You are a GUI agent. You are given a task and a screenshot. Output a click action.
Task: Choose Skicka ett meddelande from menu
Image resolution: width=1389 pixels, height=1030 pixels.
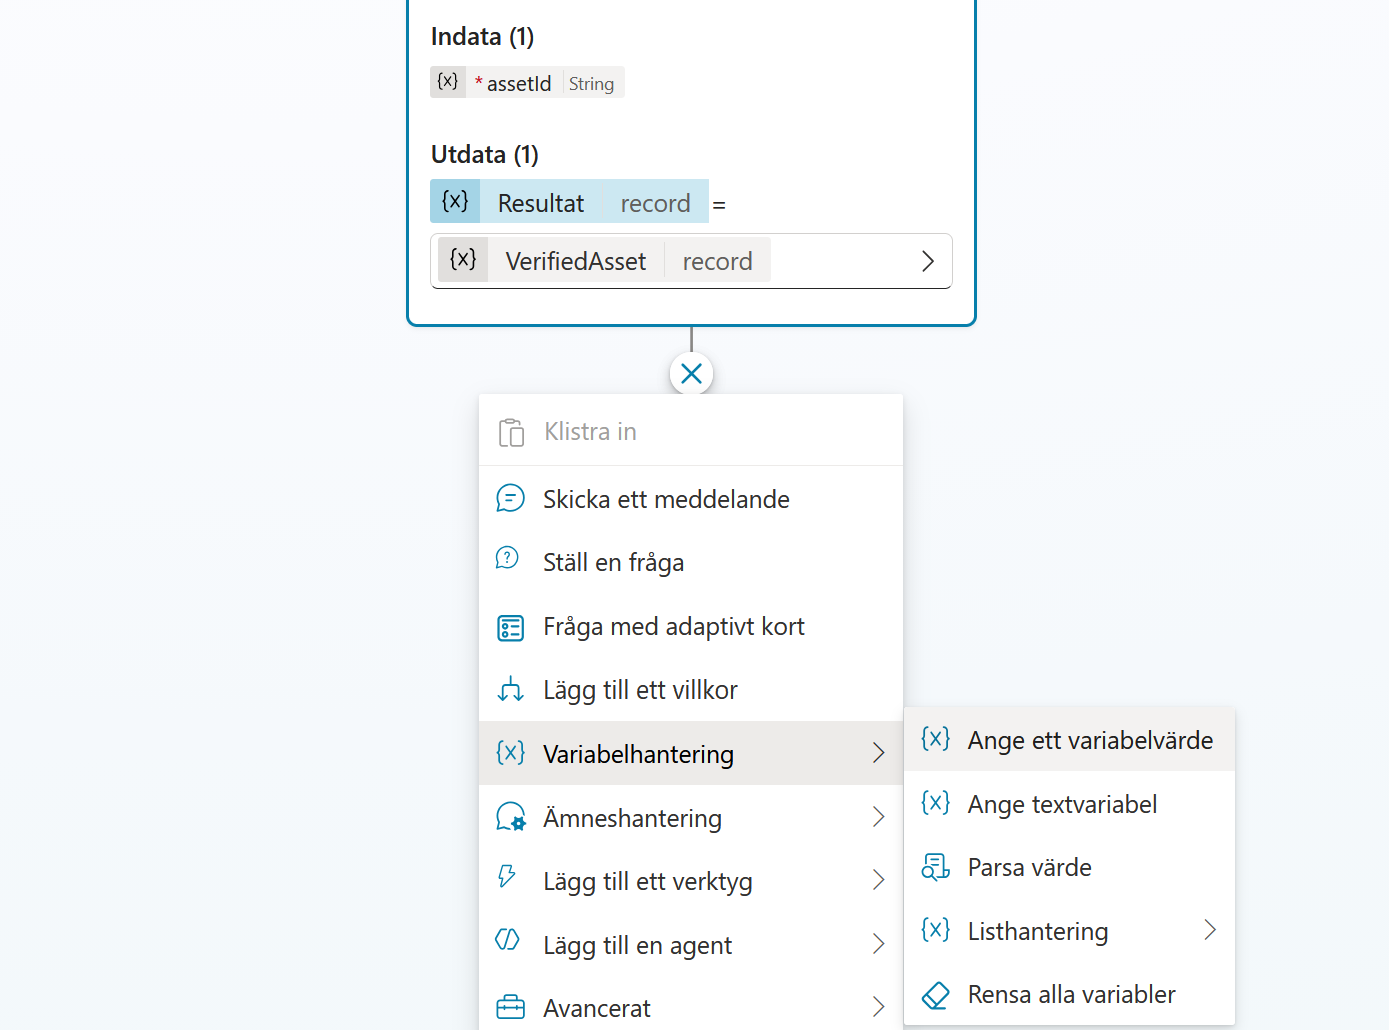coord(691,498)
